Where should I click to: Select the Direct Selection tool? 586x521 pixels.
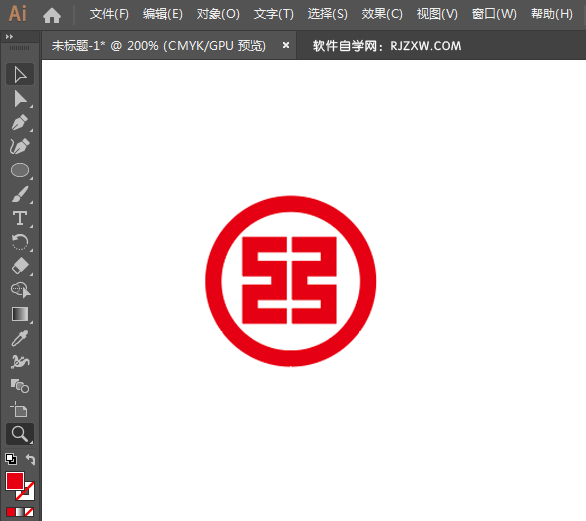click(20, 99)
